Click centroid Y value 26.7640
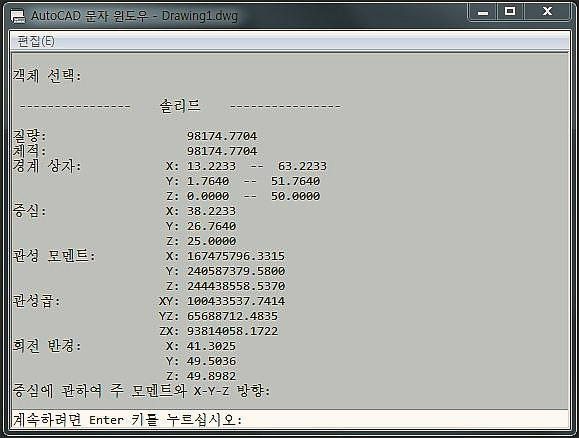Viewport: 579px width, 438px height. [x=211, y=226]
